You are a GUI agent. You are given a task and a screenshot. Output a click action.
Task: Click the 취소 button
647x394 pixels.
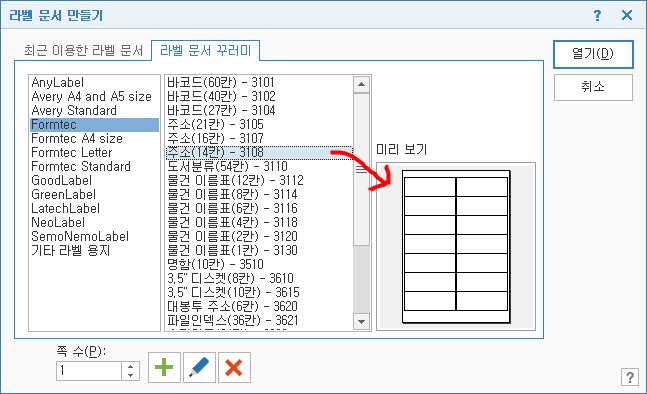(x=593, y=87)
